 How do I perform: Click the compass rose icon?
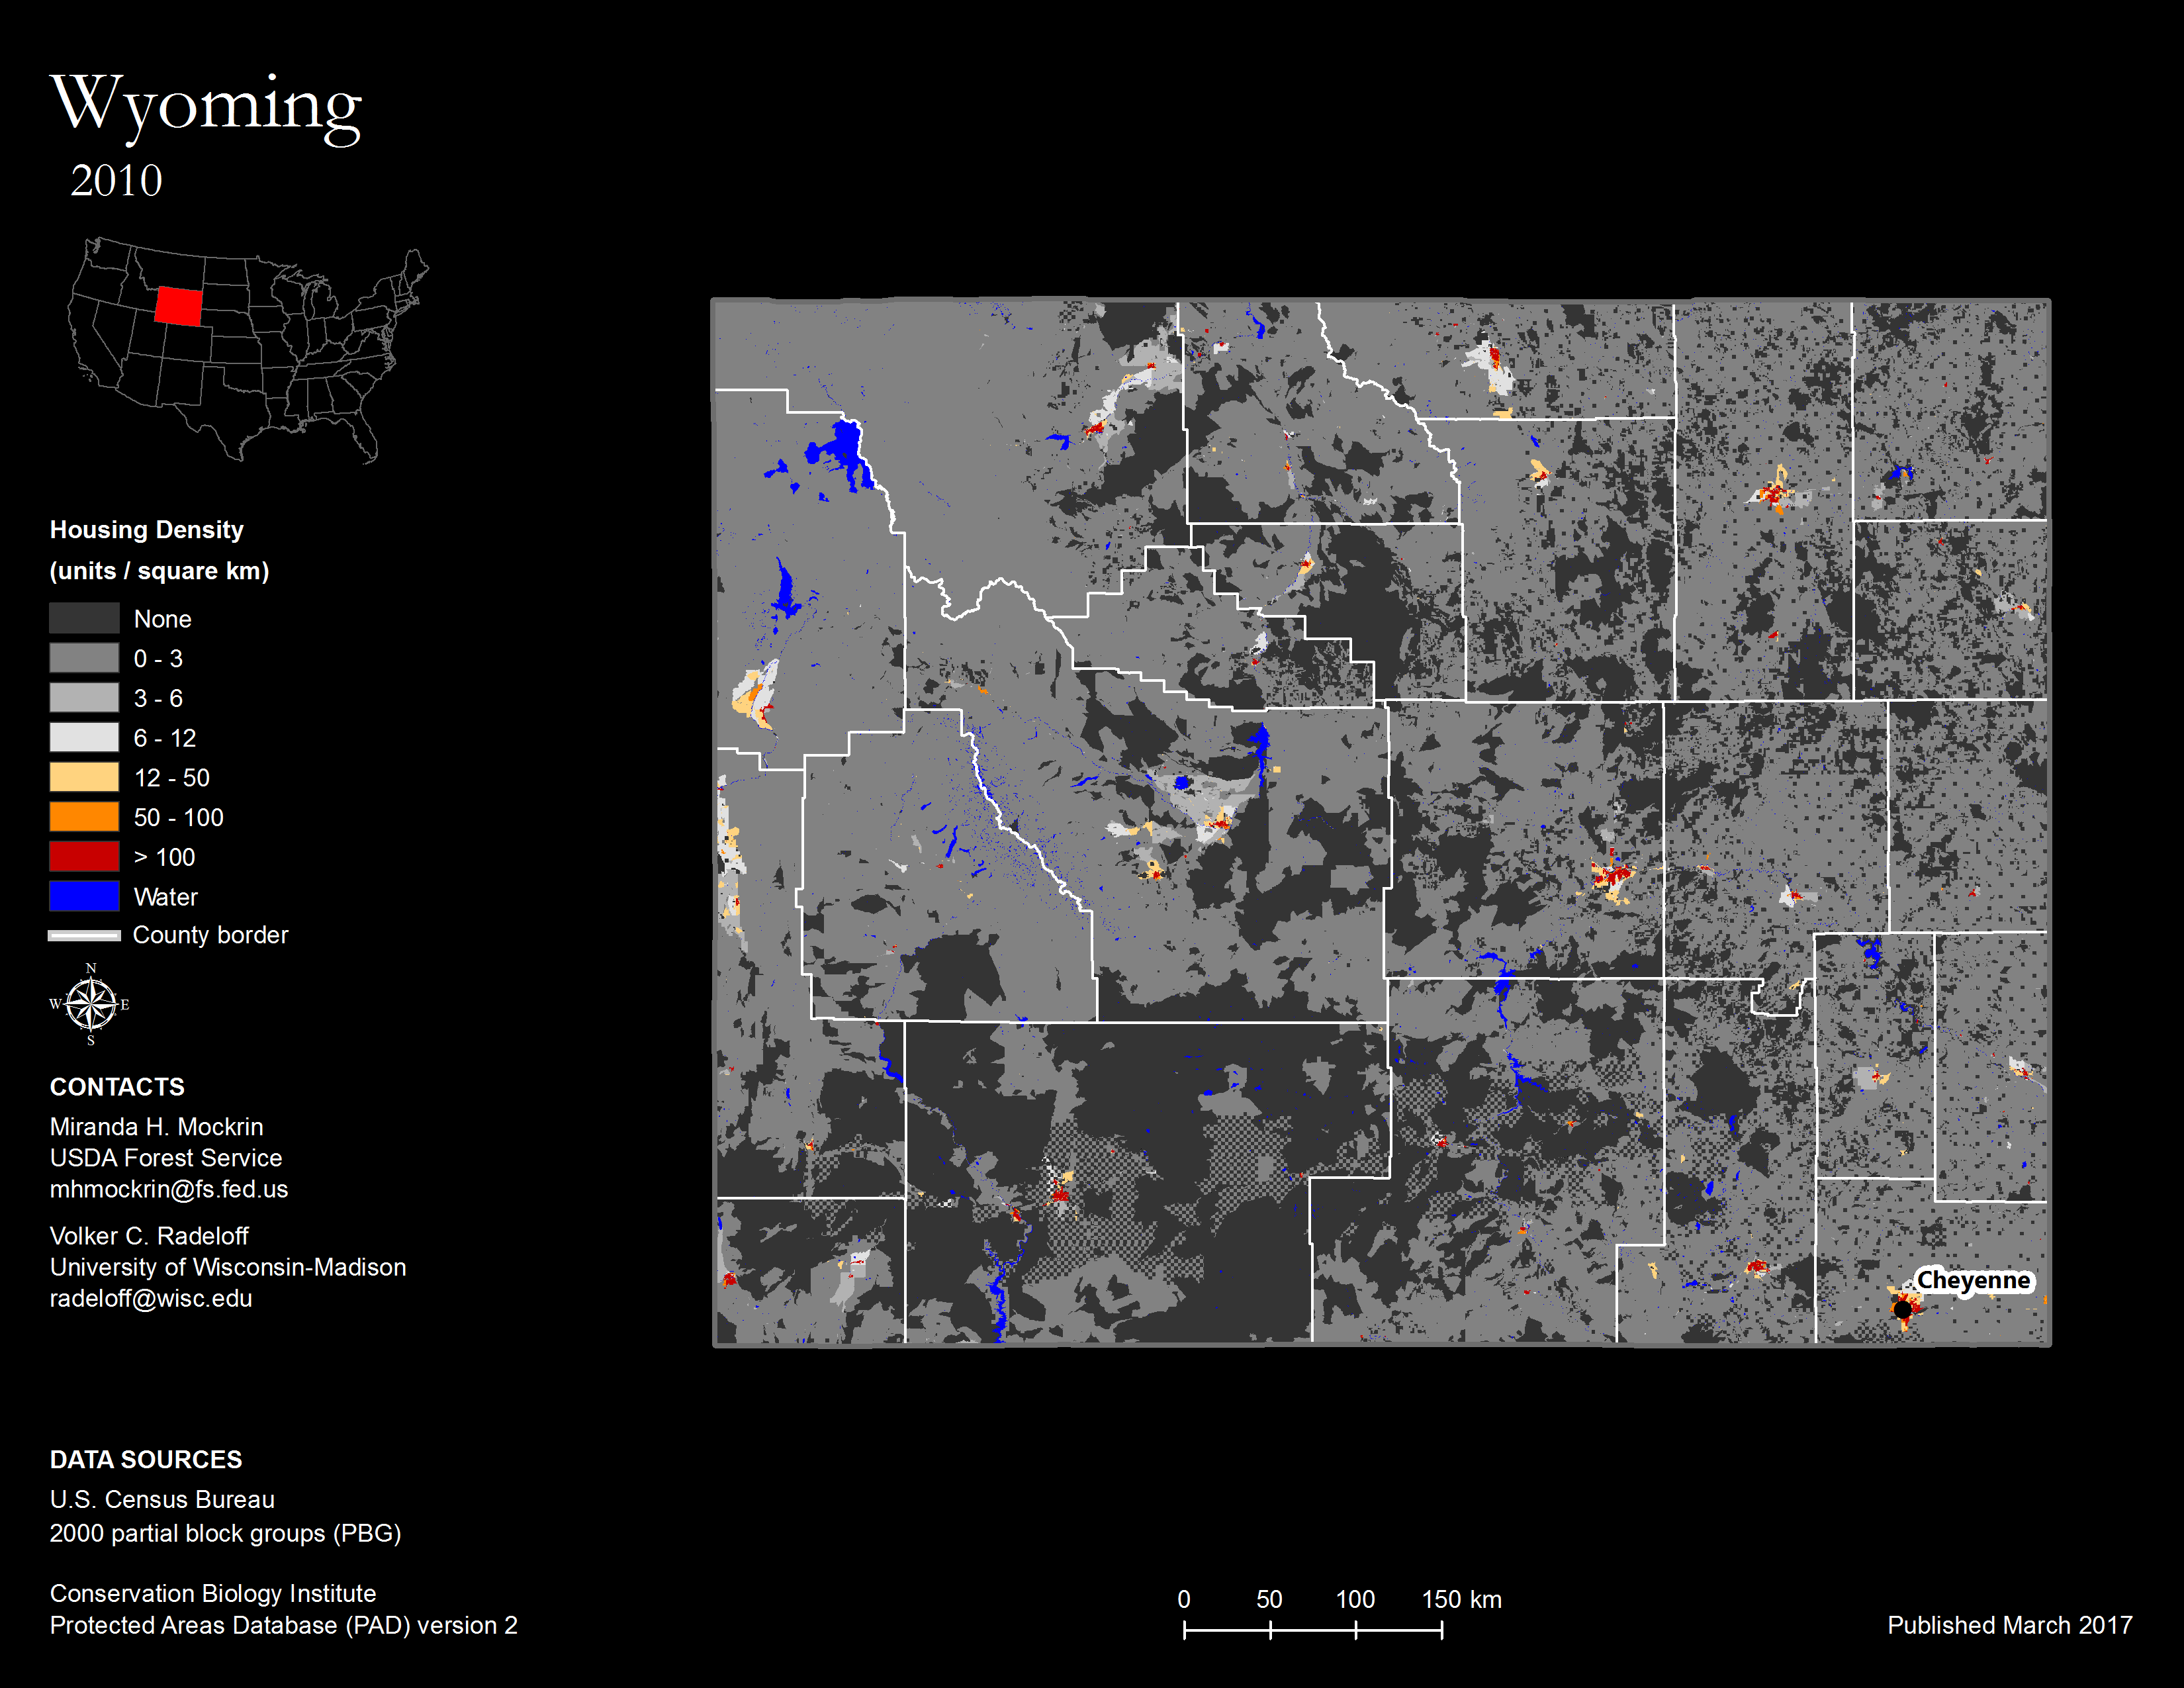90,1004
